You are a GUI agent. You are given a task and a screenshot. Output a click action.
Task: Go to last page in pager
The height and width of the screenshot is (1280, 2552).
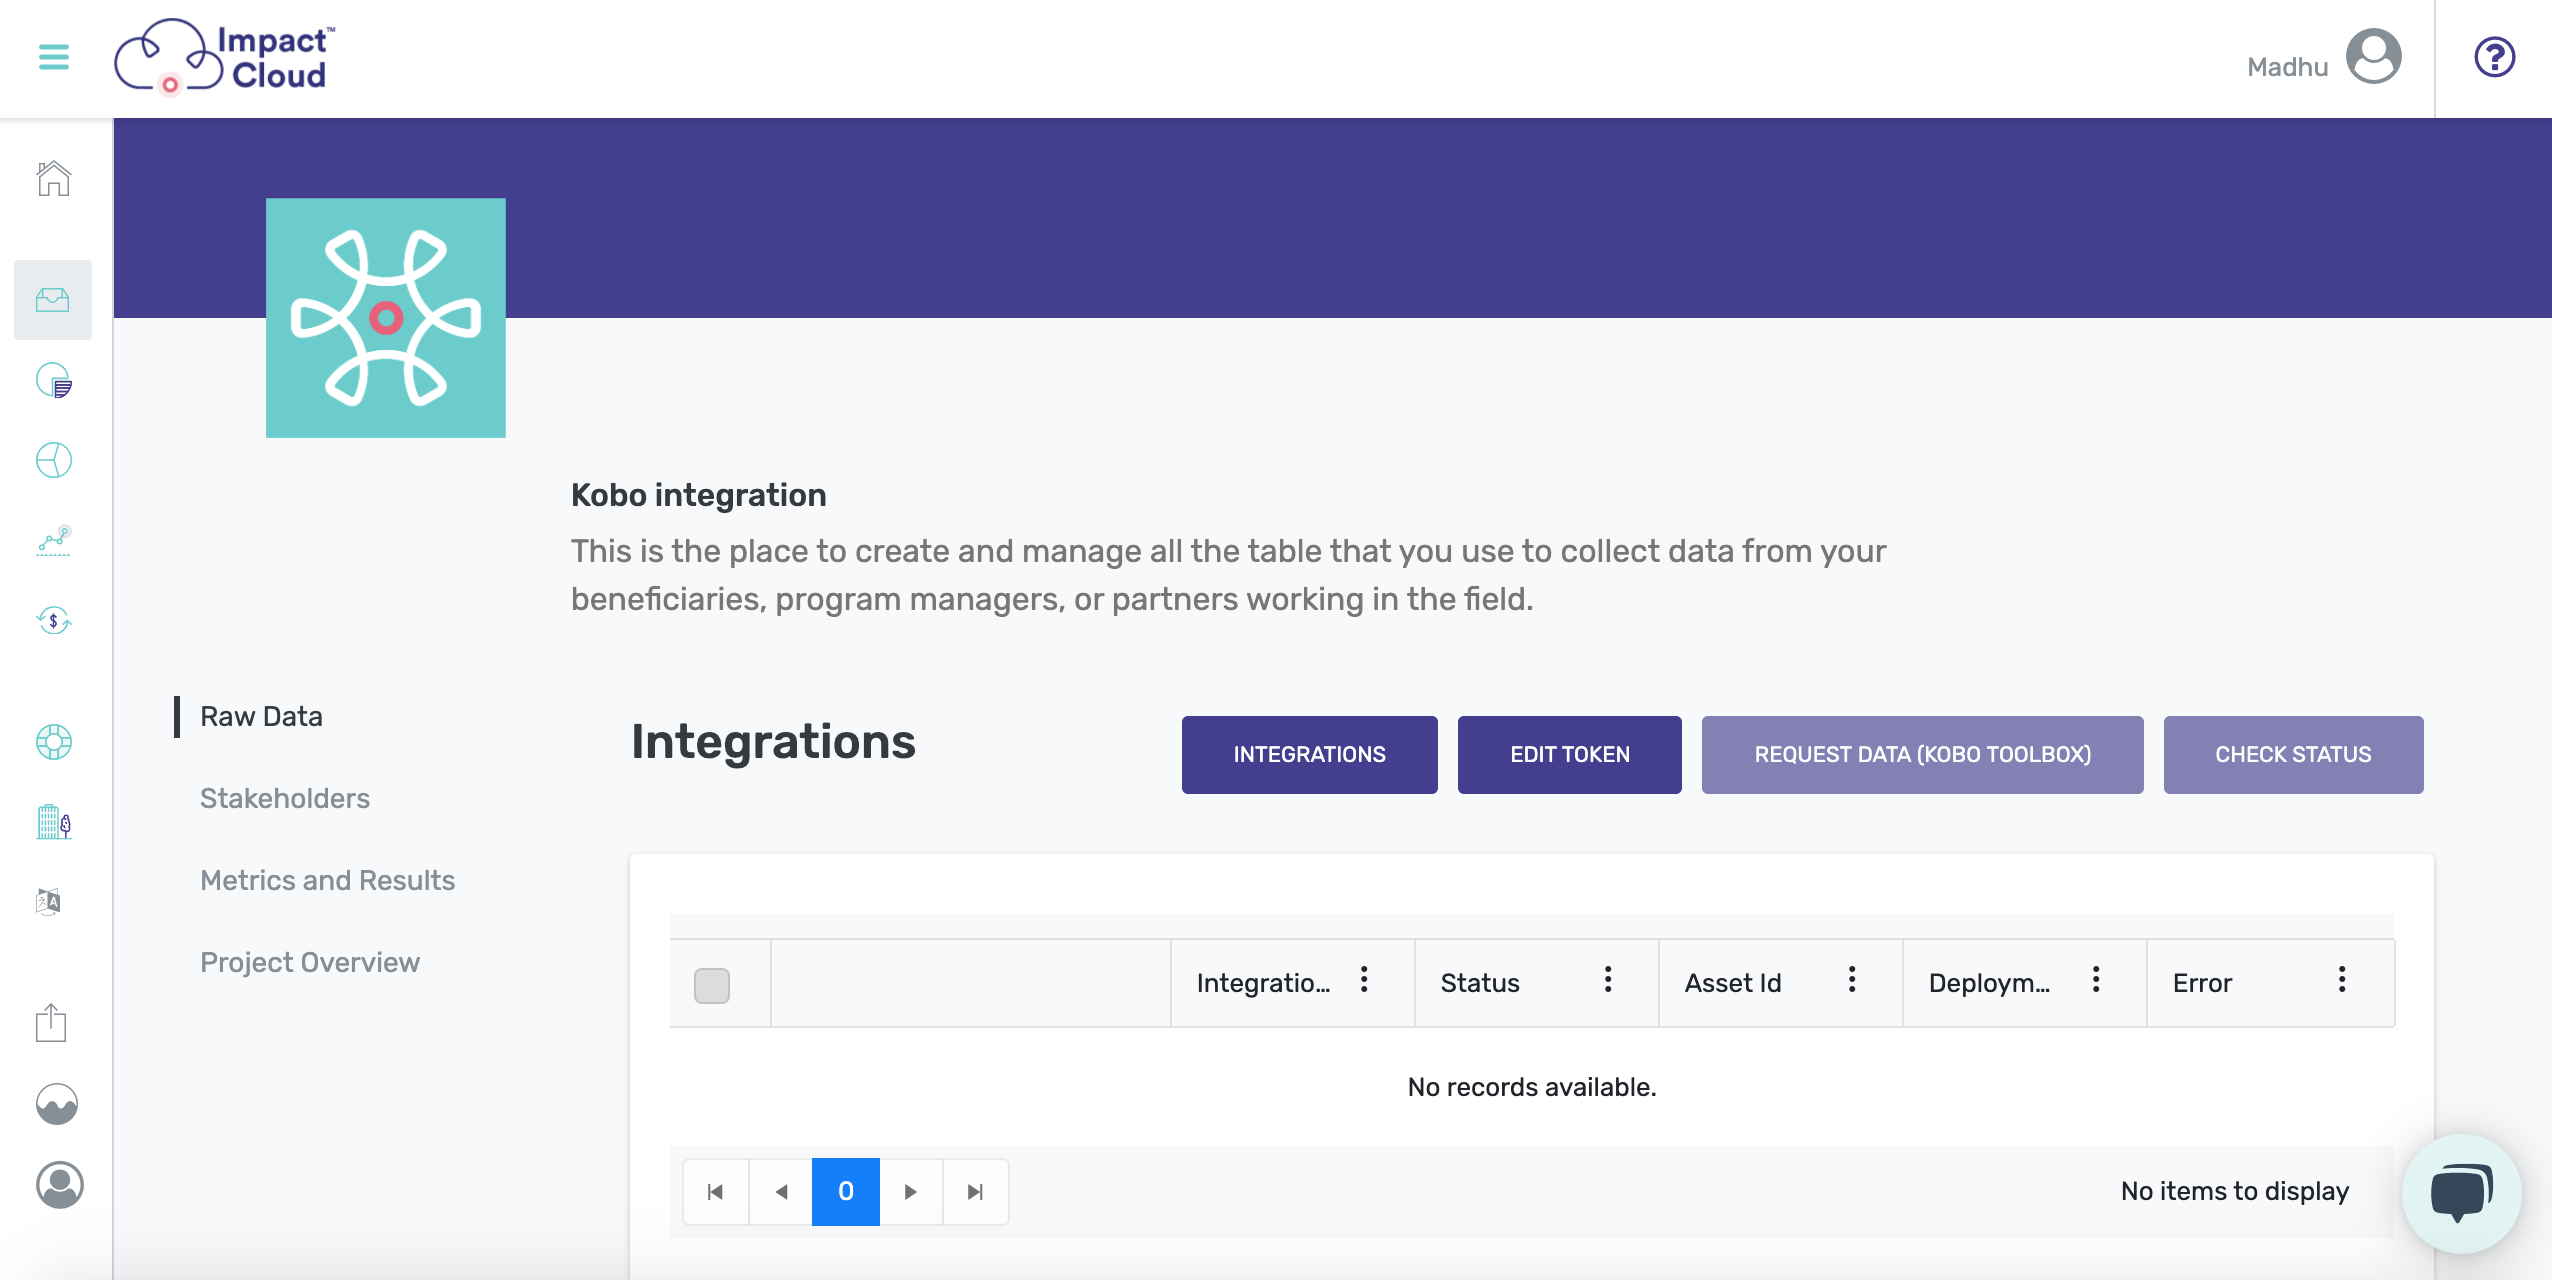point(975,1192)
